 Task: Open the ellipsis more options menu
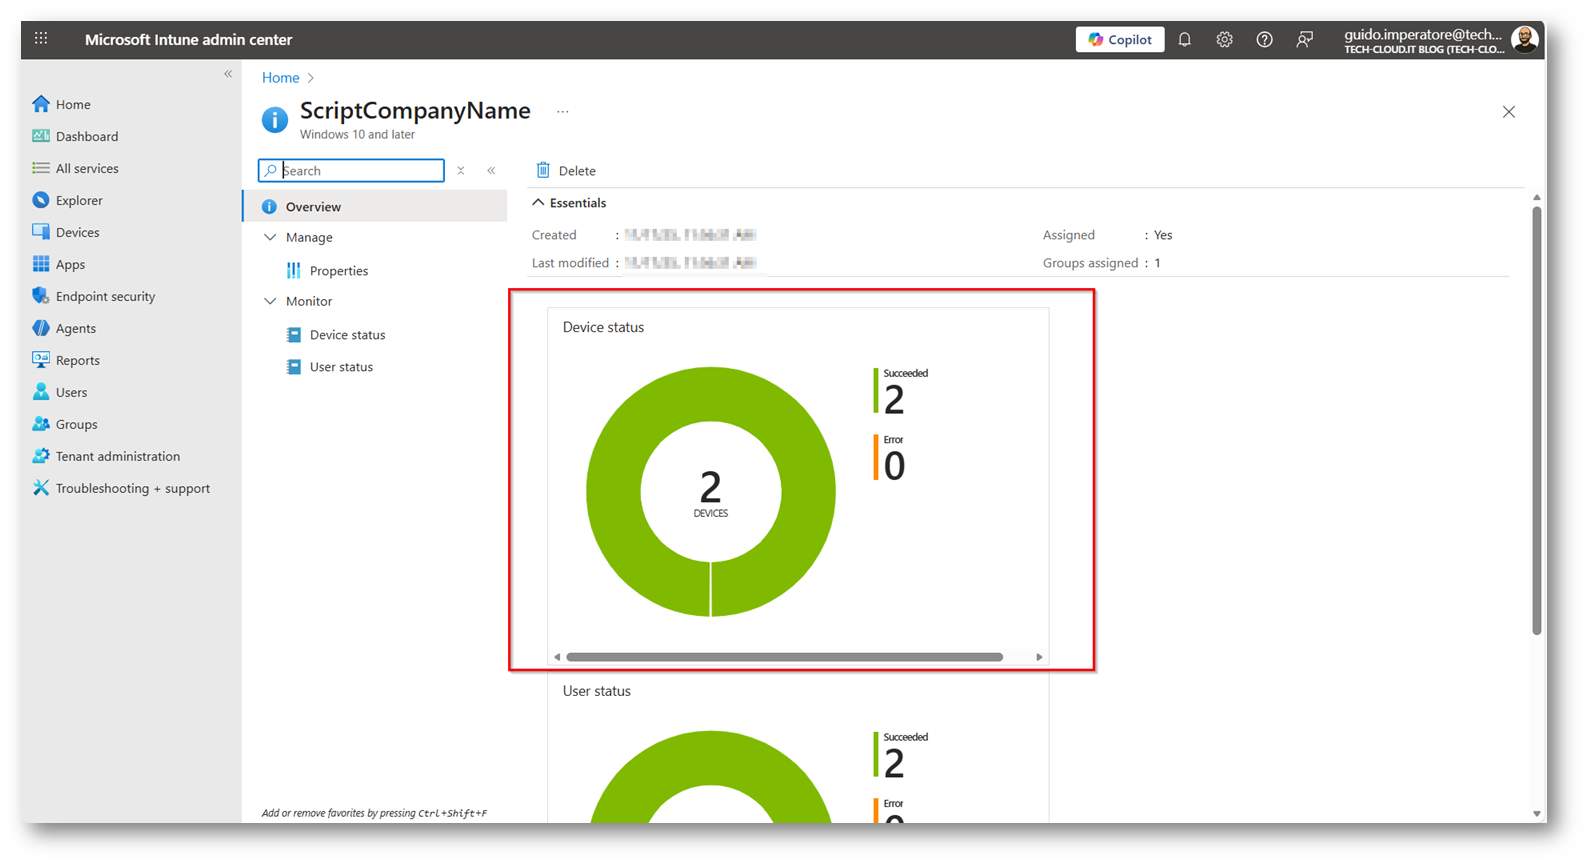(x=563, y=112)
